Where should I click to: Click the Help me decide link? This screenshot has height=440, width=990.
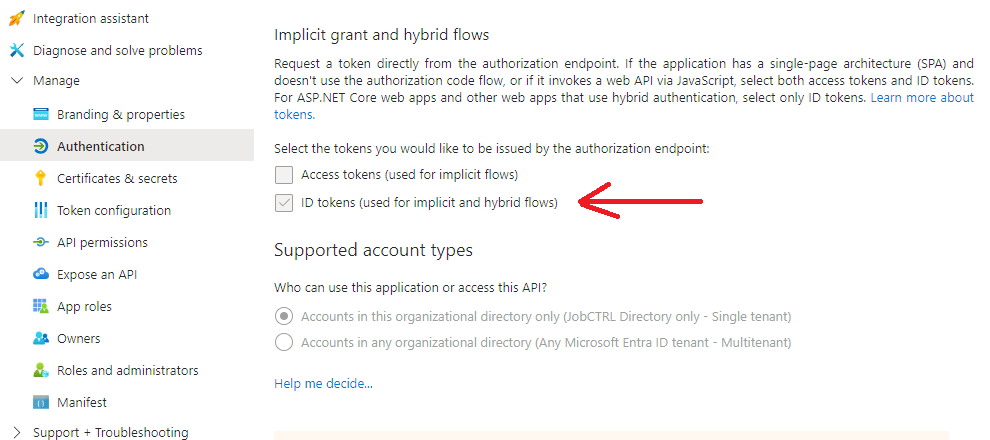323,384
